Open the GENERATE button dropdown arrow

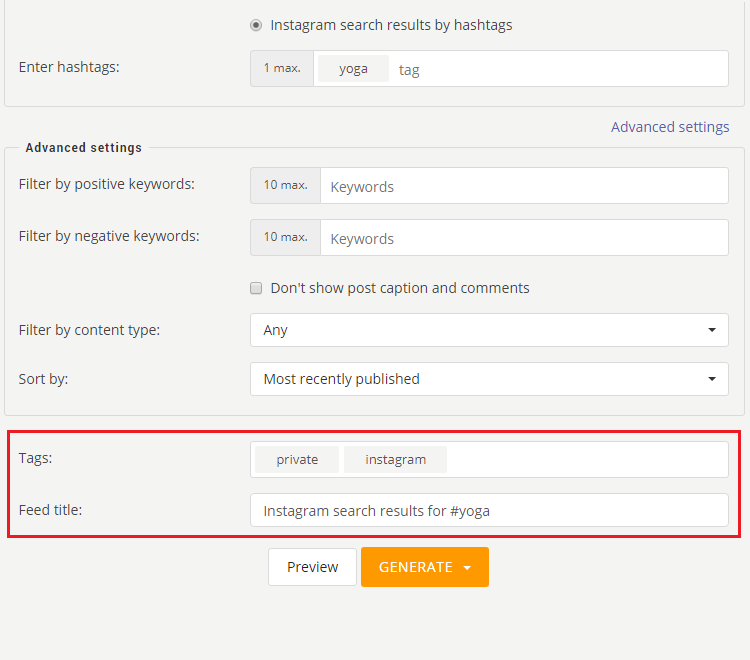coord(467,567)
